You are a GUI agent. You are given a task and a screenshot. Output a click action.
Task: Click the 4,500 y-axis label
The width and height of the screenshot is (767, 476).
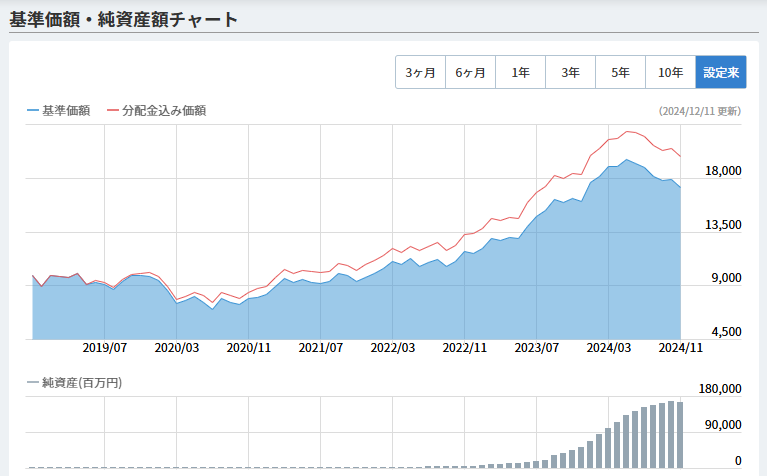pyautogui.click(x=726, y=332)
